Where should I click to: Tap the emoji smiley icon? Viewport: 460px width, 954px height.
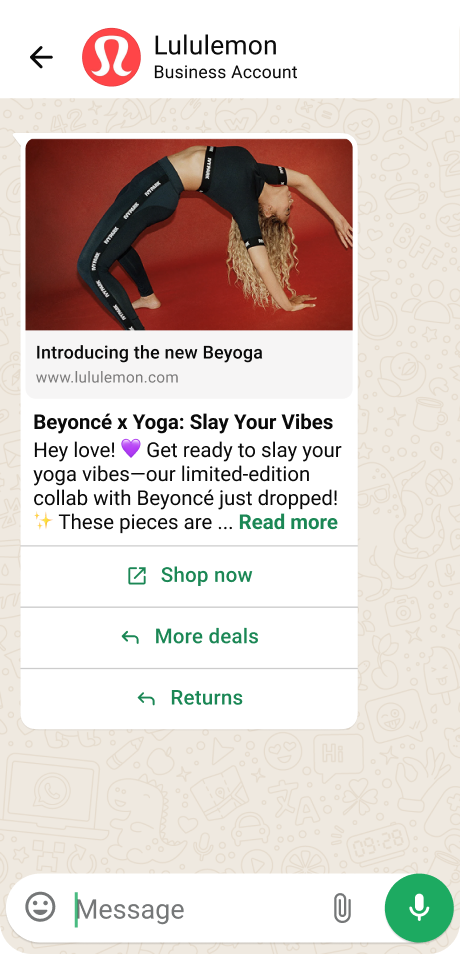click(40, 908)
